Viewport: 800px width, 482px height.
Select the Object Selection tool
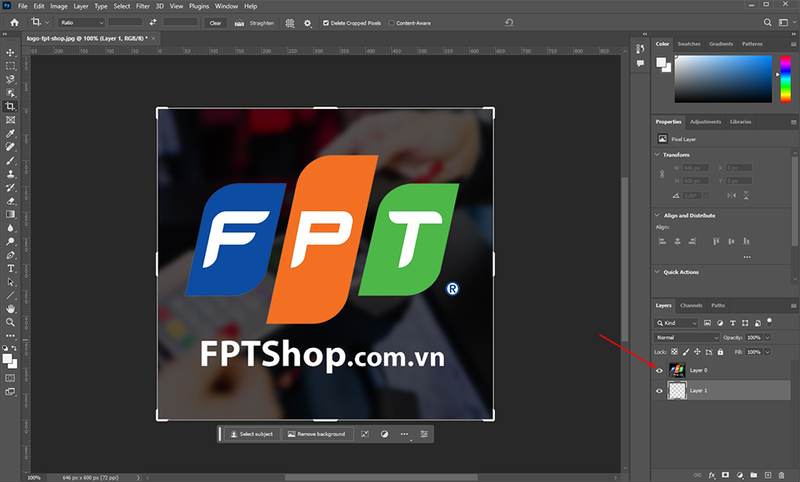pyautogui.click(x=10, y=93)
